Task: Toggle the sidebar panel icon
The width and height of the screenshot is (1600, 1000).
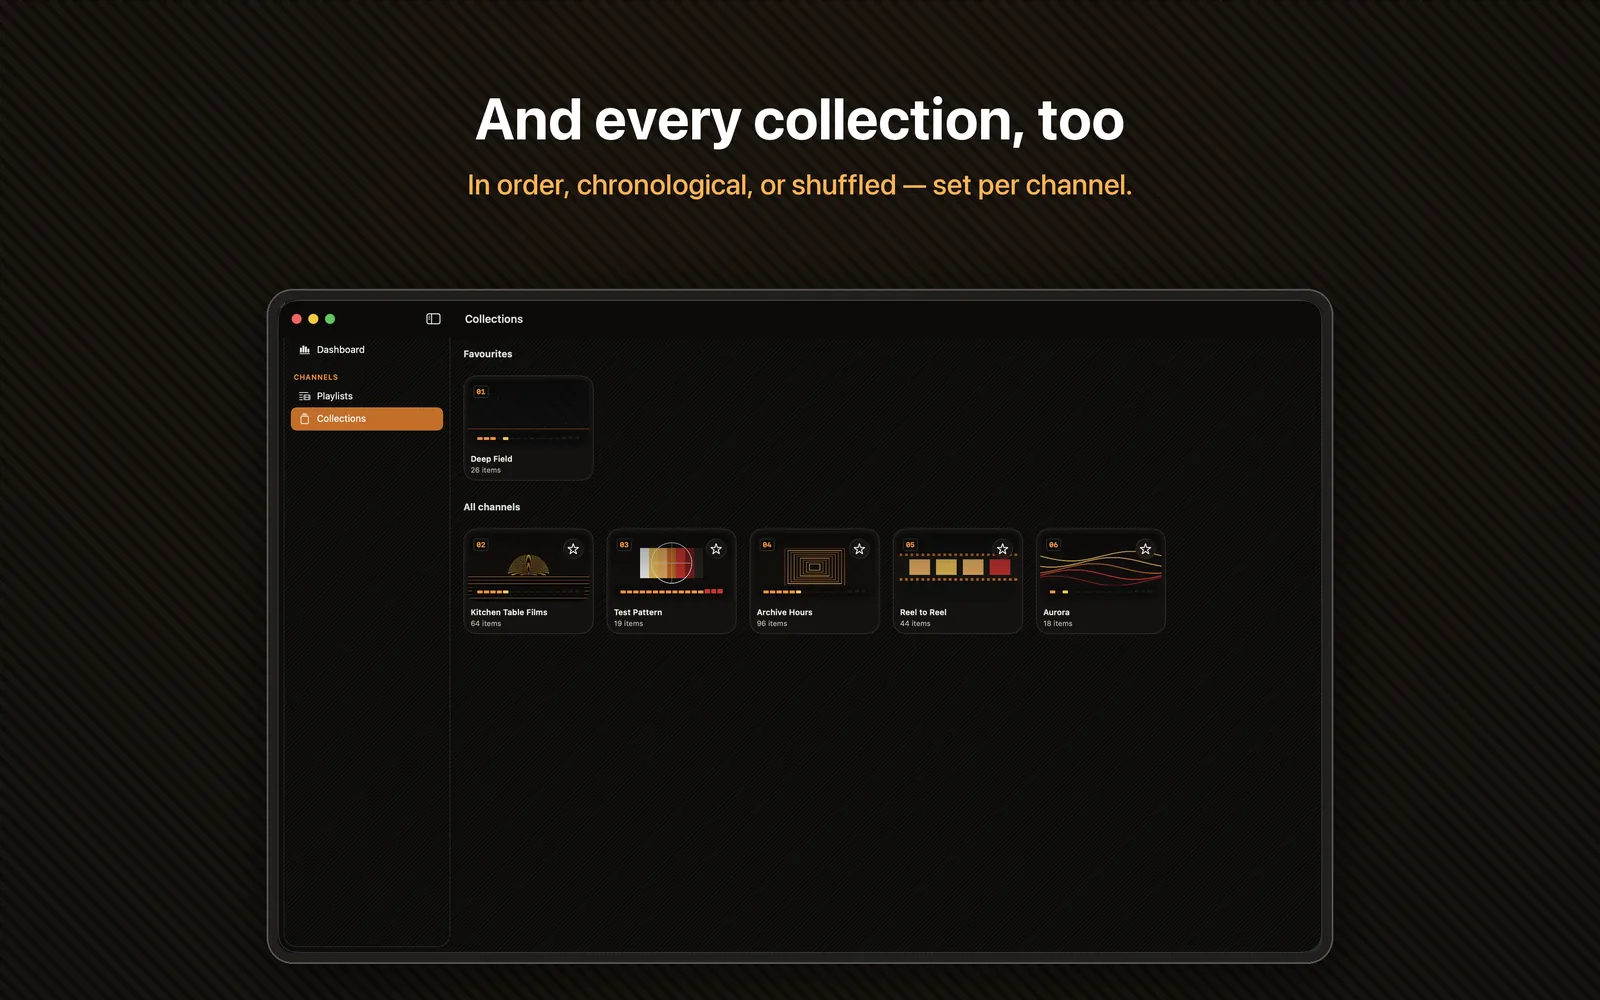Action: tap(433, 319)
